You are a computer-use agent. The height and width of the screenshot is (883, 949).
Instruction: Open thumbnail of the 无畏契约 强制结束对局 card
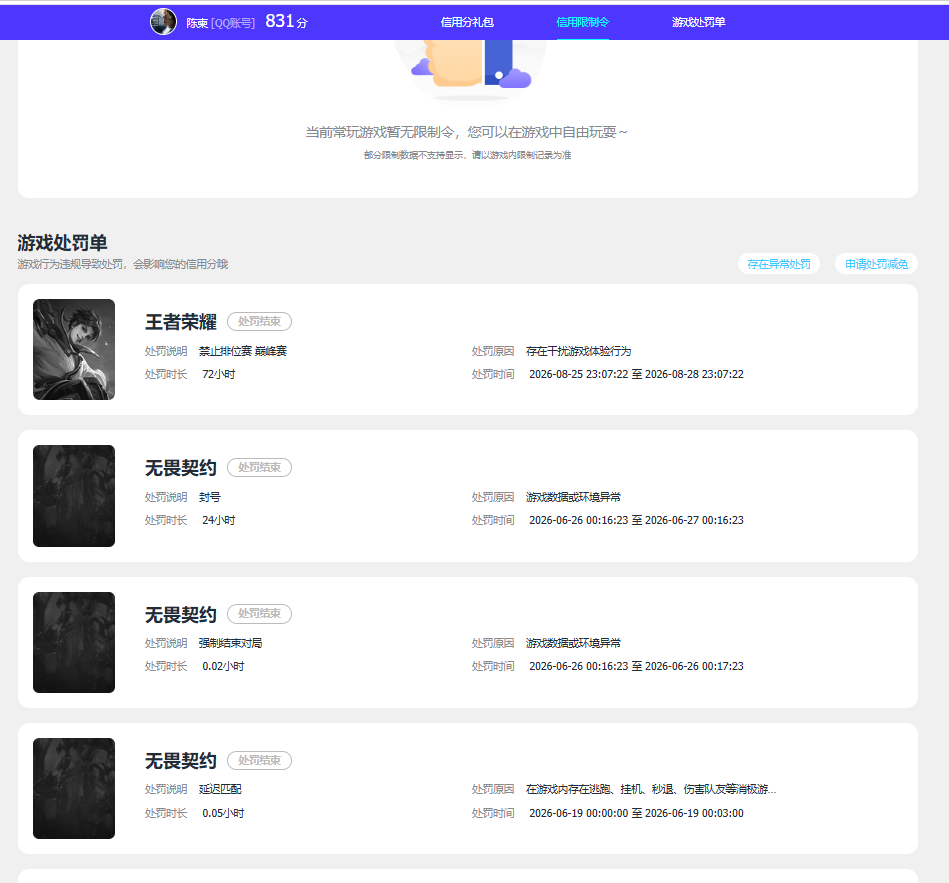pos(74,642)
